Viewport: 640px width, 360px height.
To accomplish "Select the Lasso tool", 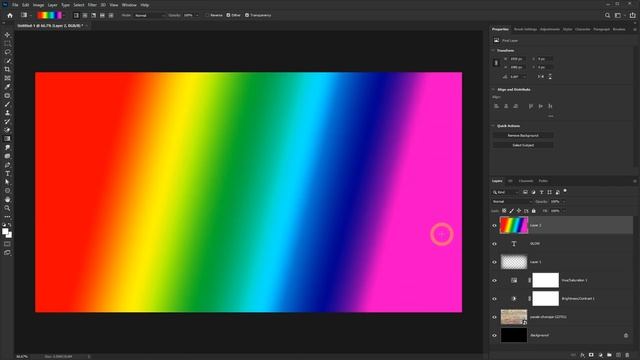I will (x=7, y=52).
